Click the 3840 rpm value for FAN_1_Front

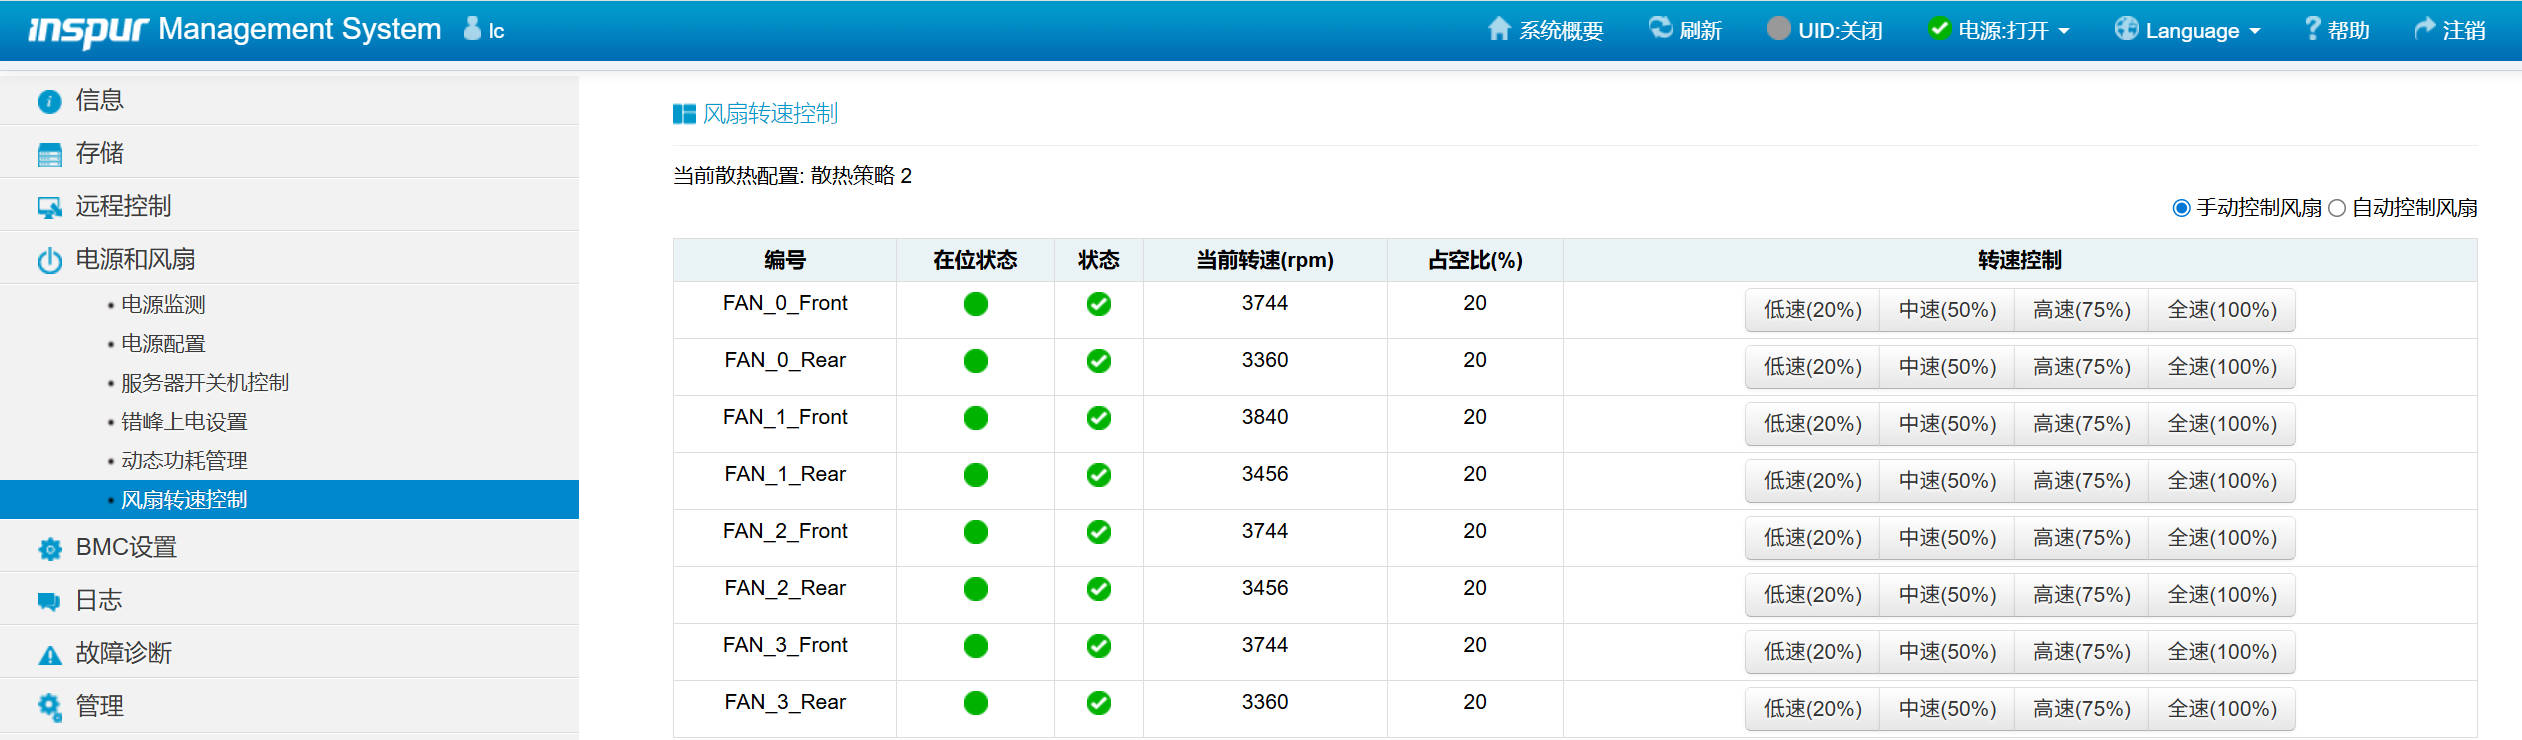click(x=1265, y=417)
